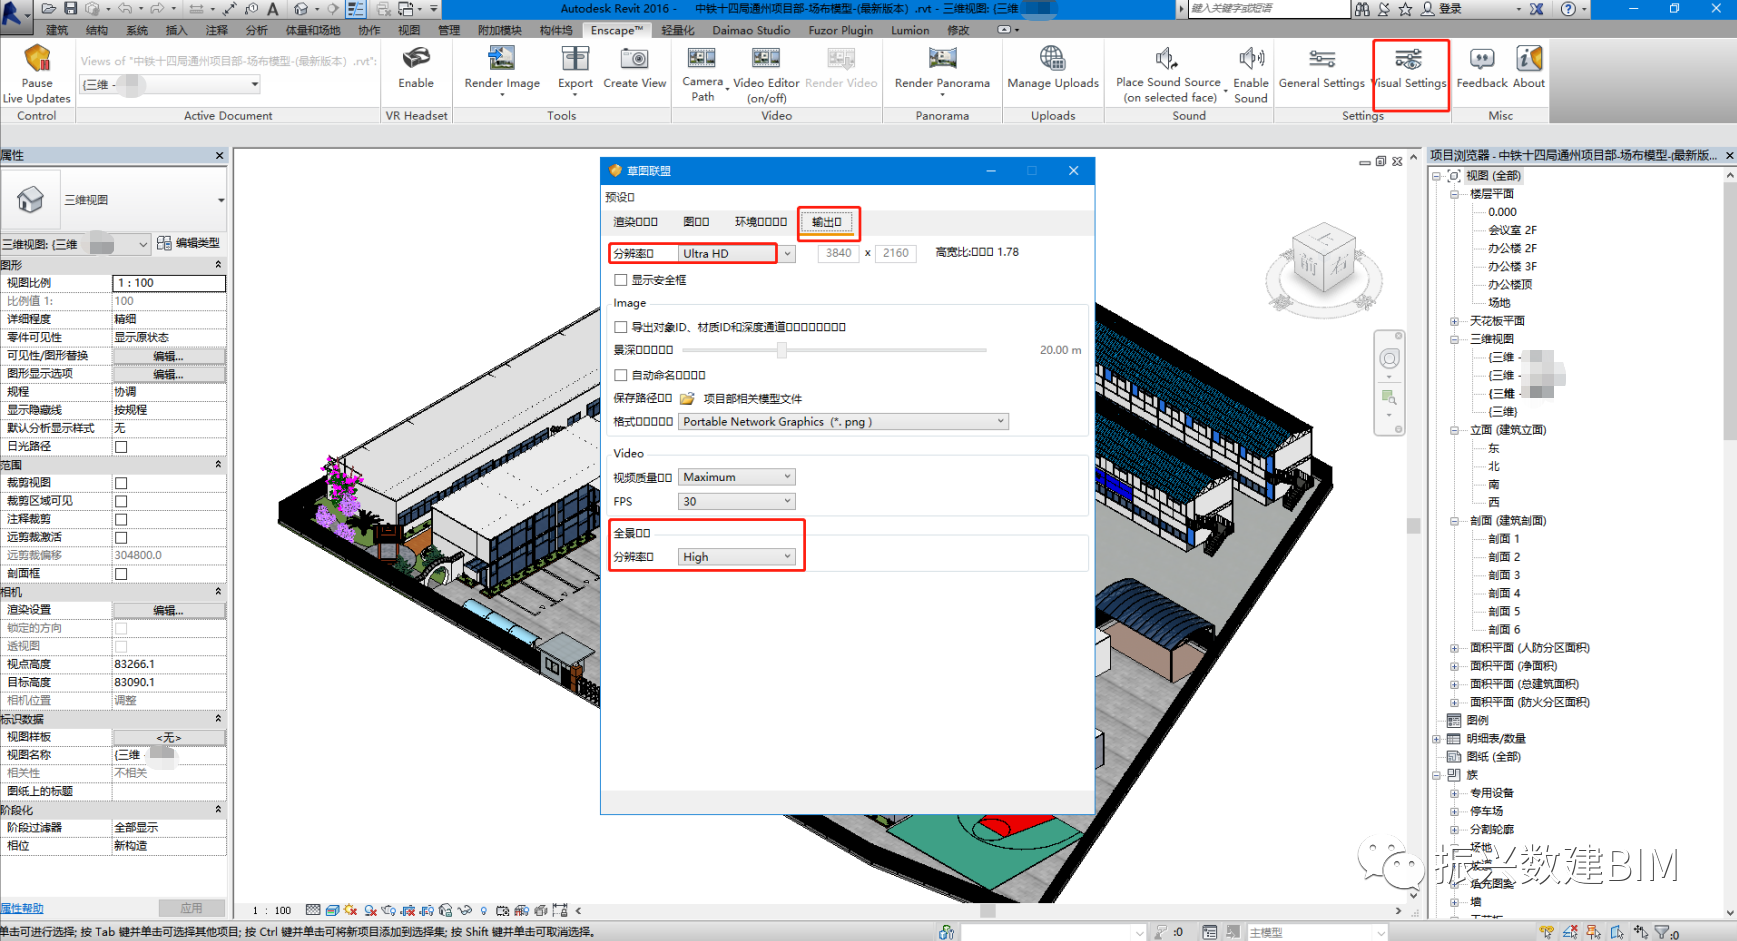Toggle the 远剪裁激活 checkbox

click(x=121, y=538)
